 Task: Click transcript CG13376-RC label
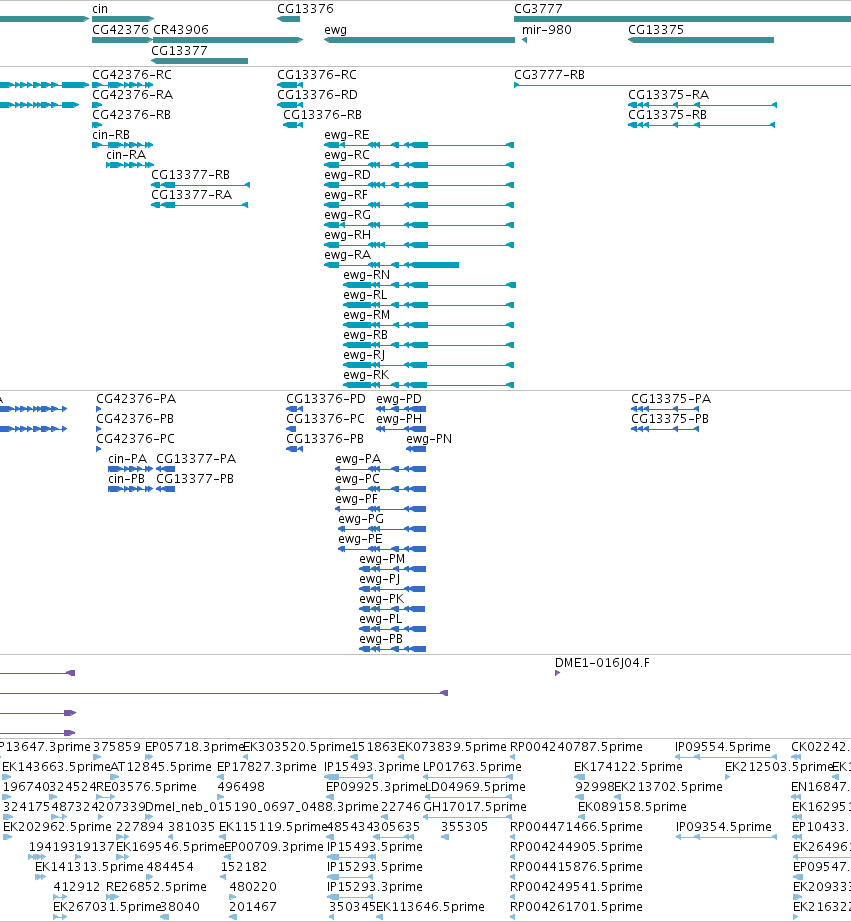(x=317, y=75)
